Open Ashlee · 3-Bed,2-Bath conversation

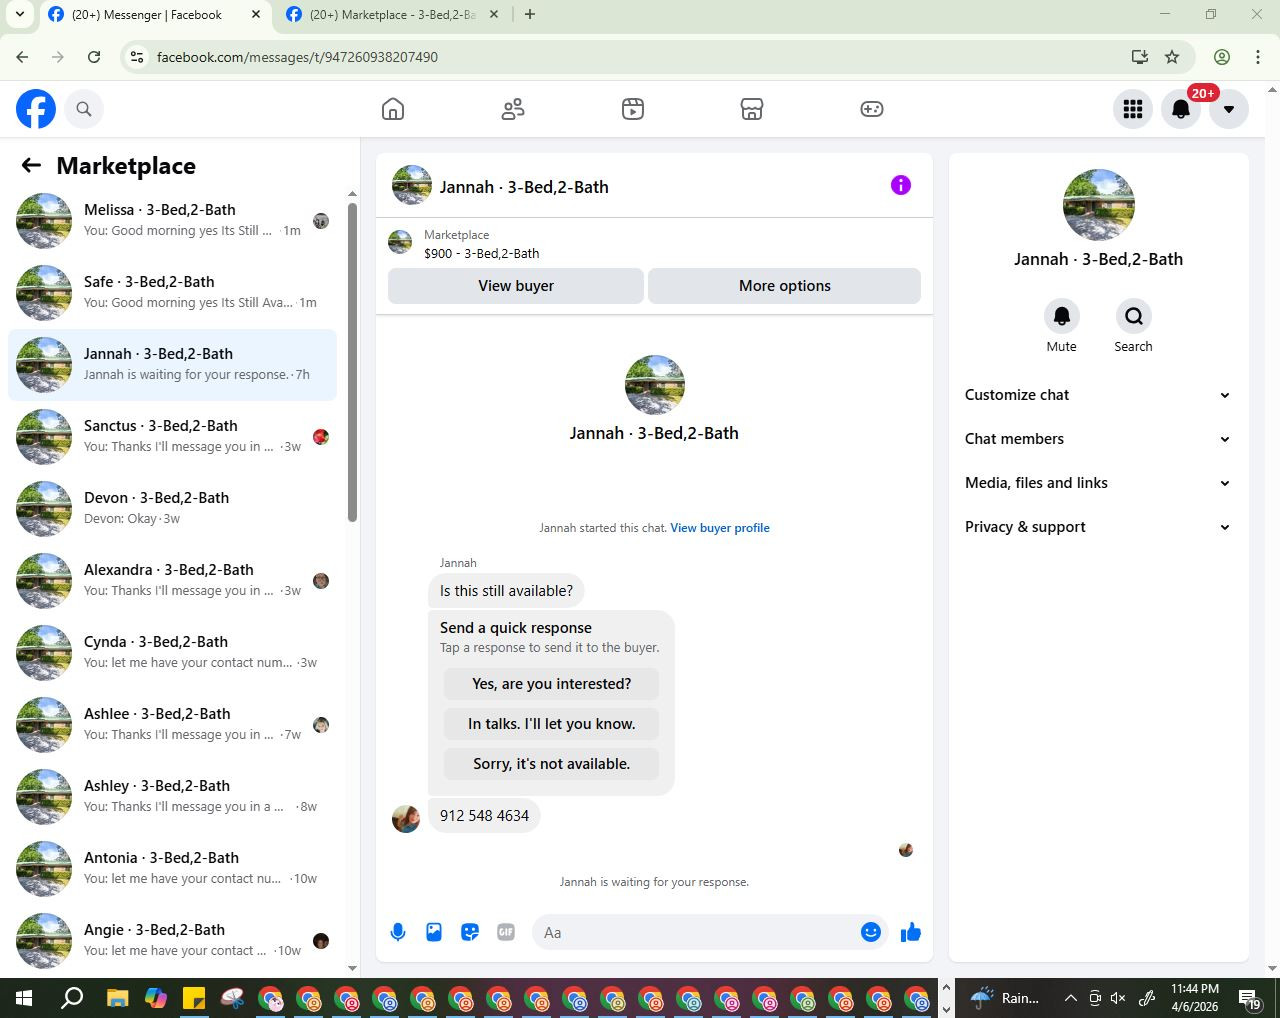172,725
